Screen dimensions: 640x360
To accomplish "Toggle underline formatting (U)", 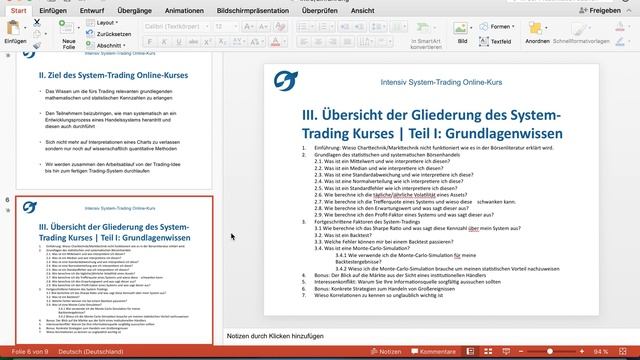I will pos(178,42).
